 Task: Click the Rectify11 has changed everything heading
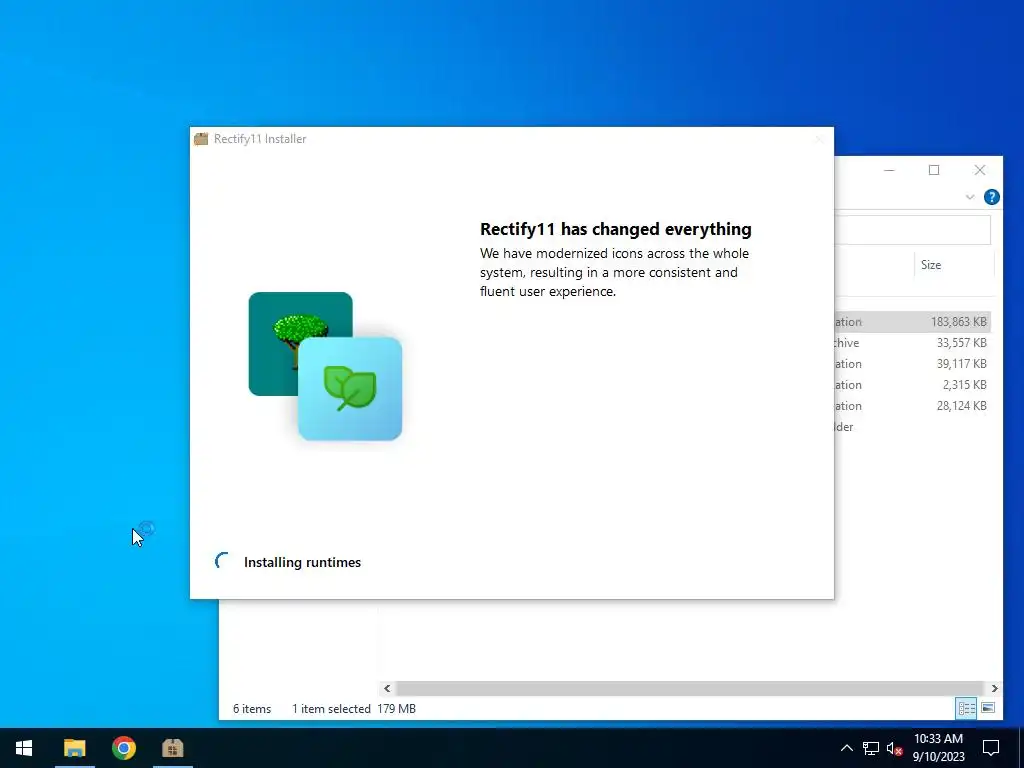pyautogui.click(x=616, y=229)
